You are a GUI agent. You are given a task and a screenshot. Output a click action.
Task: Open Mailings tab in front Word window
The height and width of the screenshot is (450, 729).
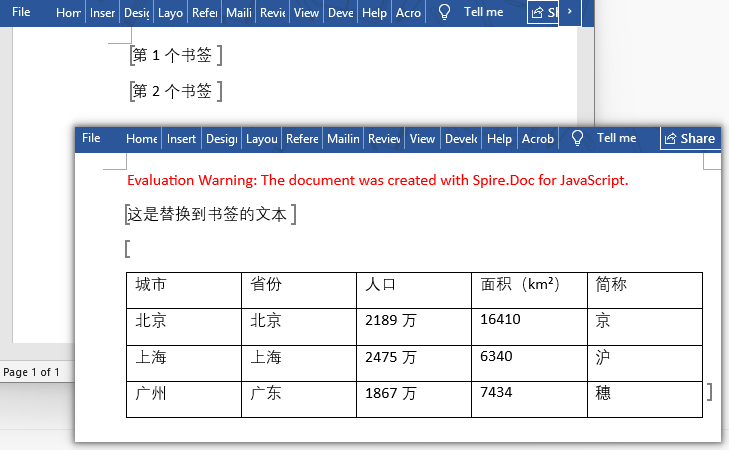pos(343,139)
